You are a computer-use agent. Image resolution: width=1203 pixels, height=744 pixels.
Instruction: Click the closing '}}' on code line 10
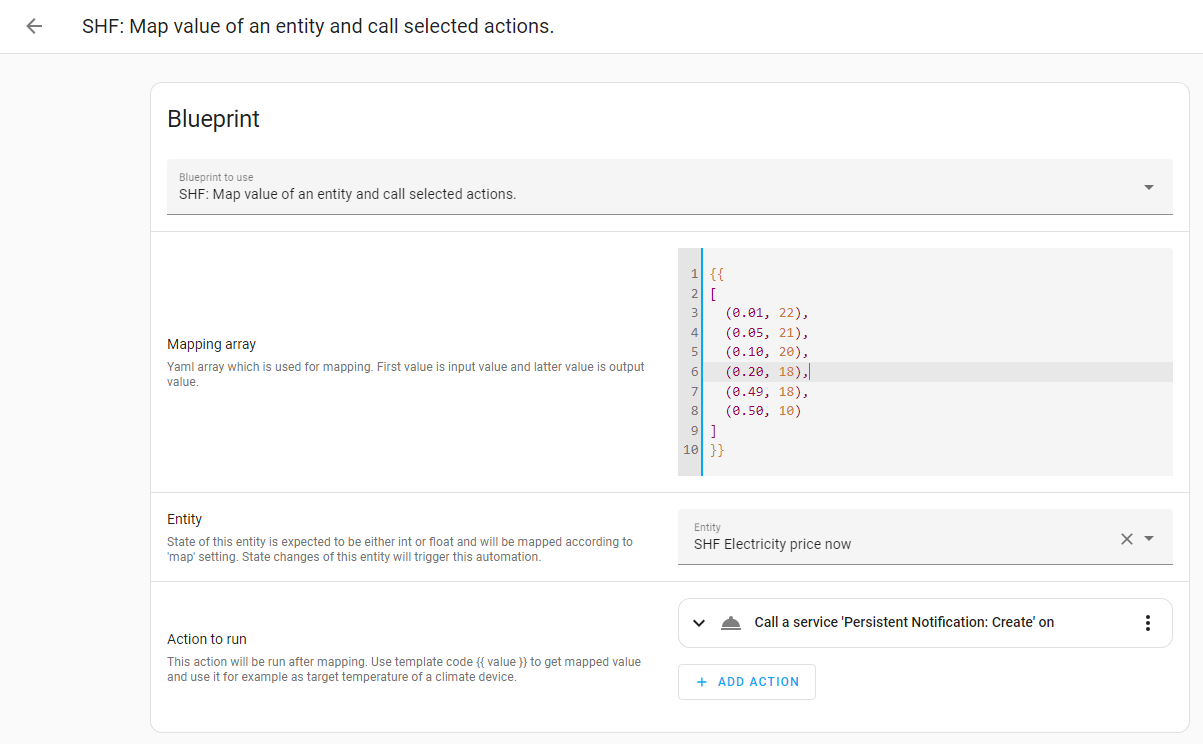717,450
